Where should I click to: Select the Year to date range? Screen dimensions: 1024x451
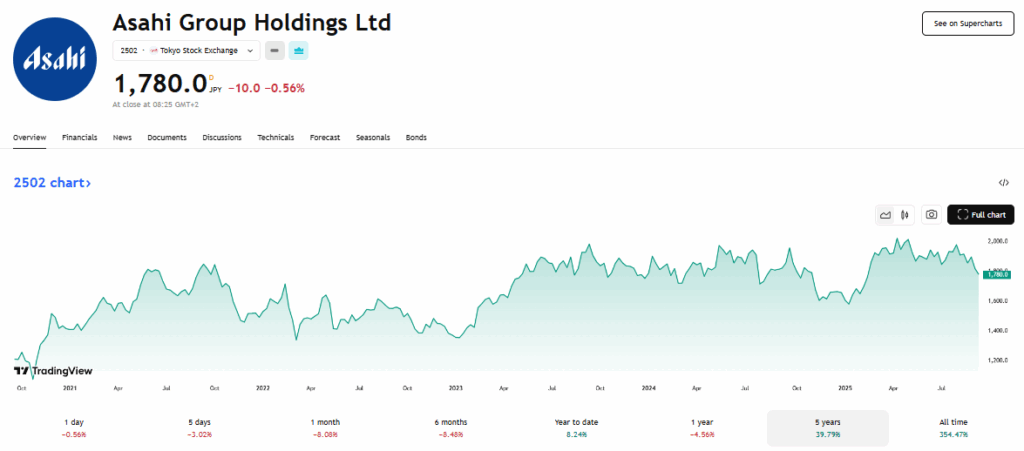tap(577, 428)
